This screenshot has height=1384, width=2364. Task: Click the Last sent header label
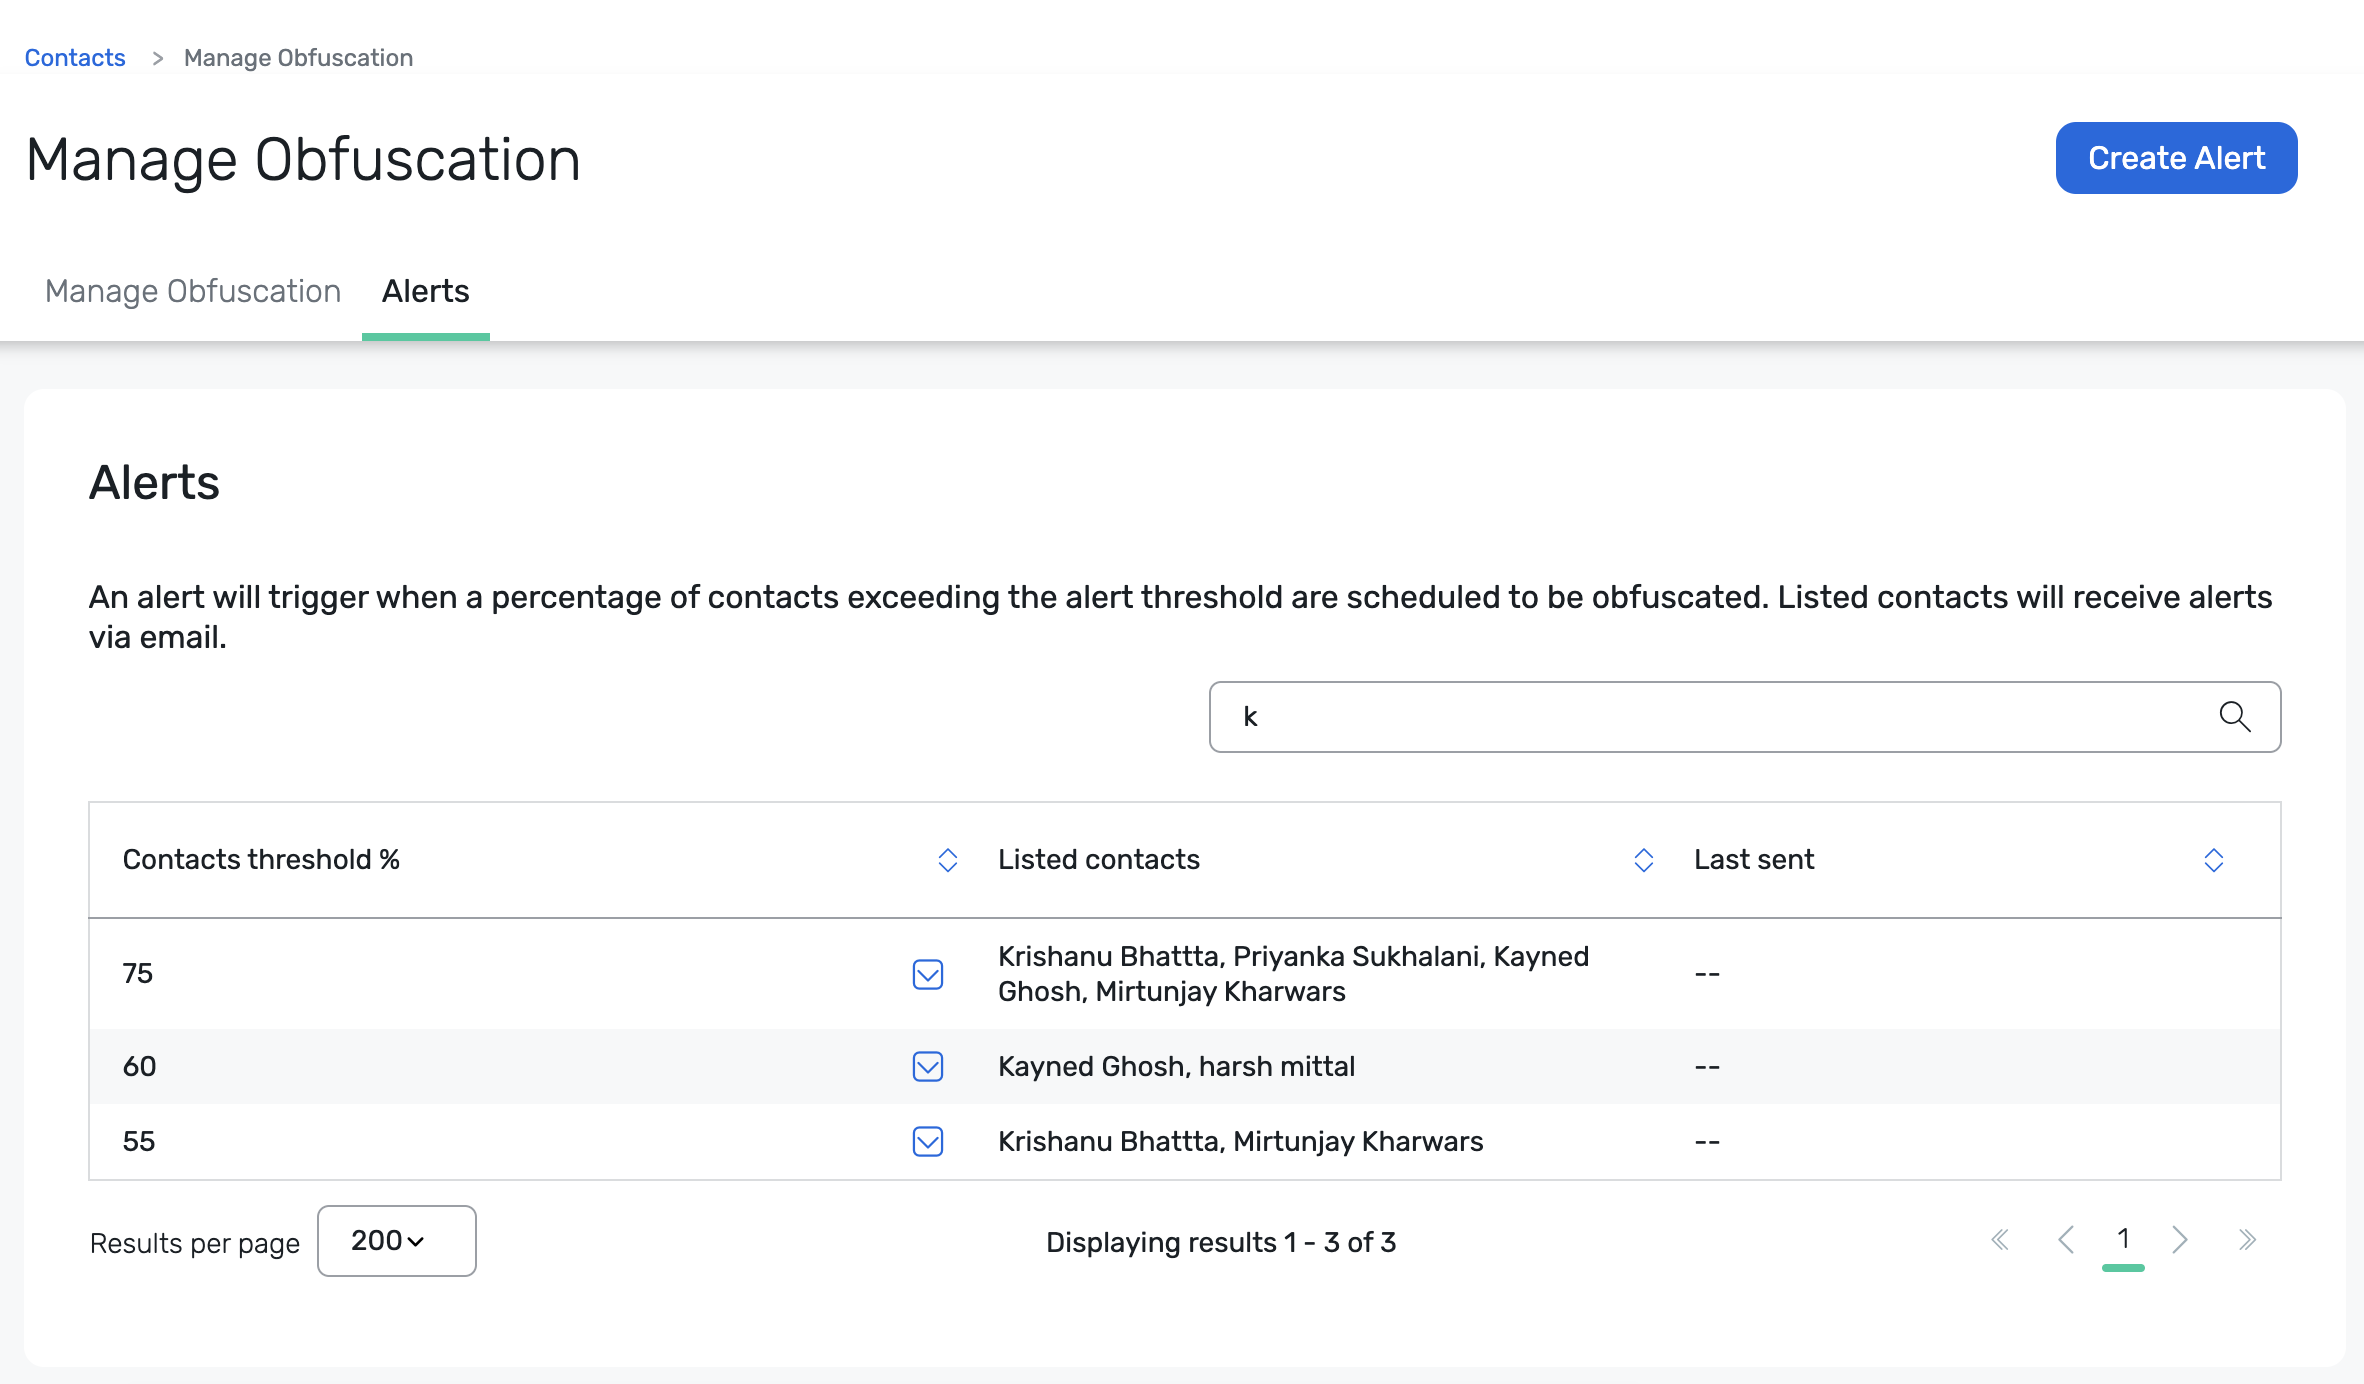point(1754,860)
